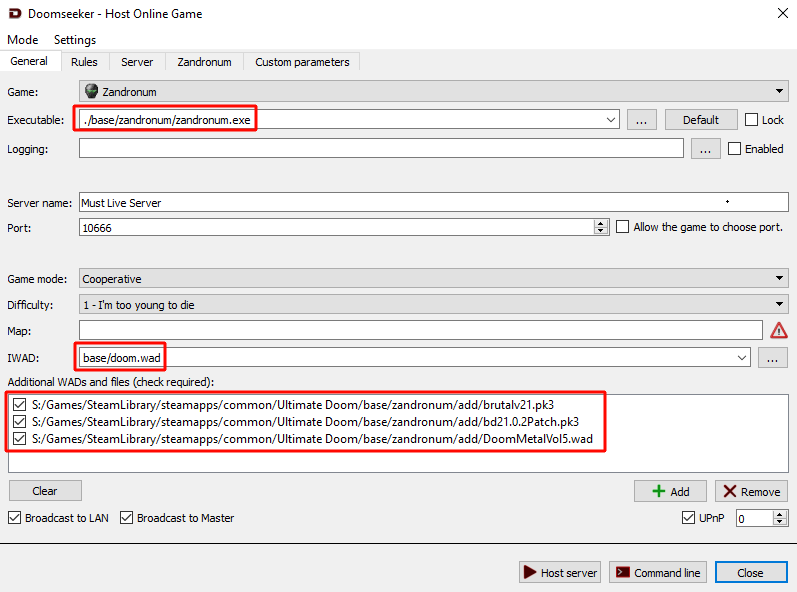Click the red warning triangle next to Map
This screenshot has height=592, width=797.
pos(778,330)
